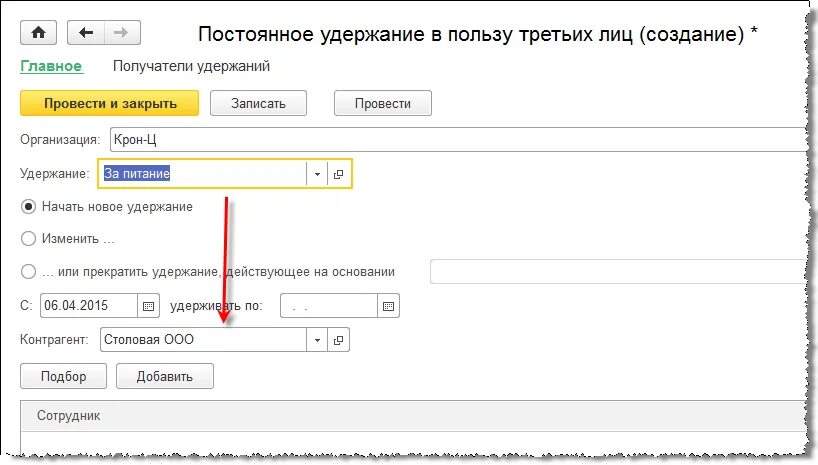
Task: Click the empty 'удерживать по' date field
Action: point(329,306)
